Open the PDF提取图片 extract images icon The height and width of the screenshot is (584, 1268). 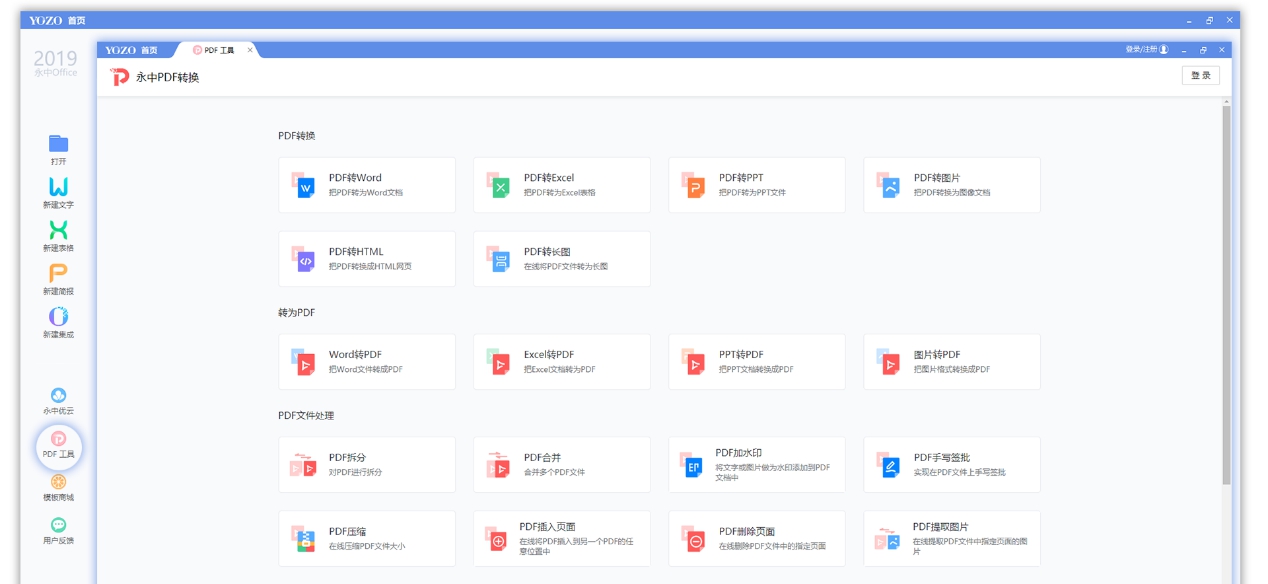(888, 539)
